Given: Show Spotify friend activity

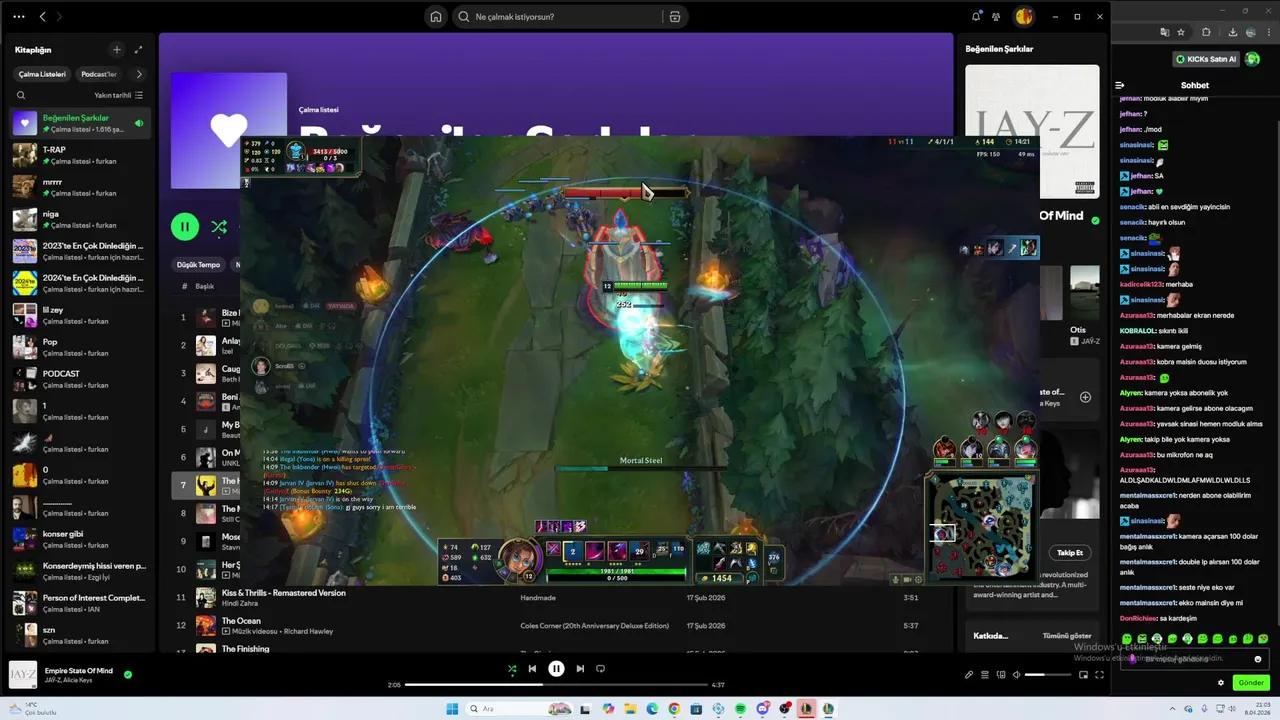Looking at the screenshot, I should click(996, 17).
